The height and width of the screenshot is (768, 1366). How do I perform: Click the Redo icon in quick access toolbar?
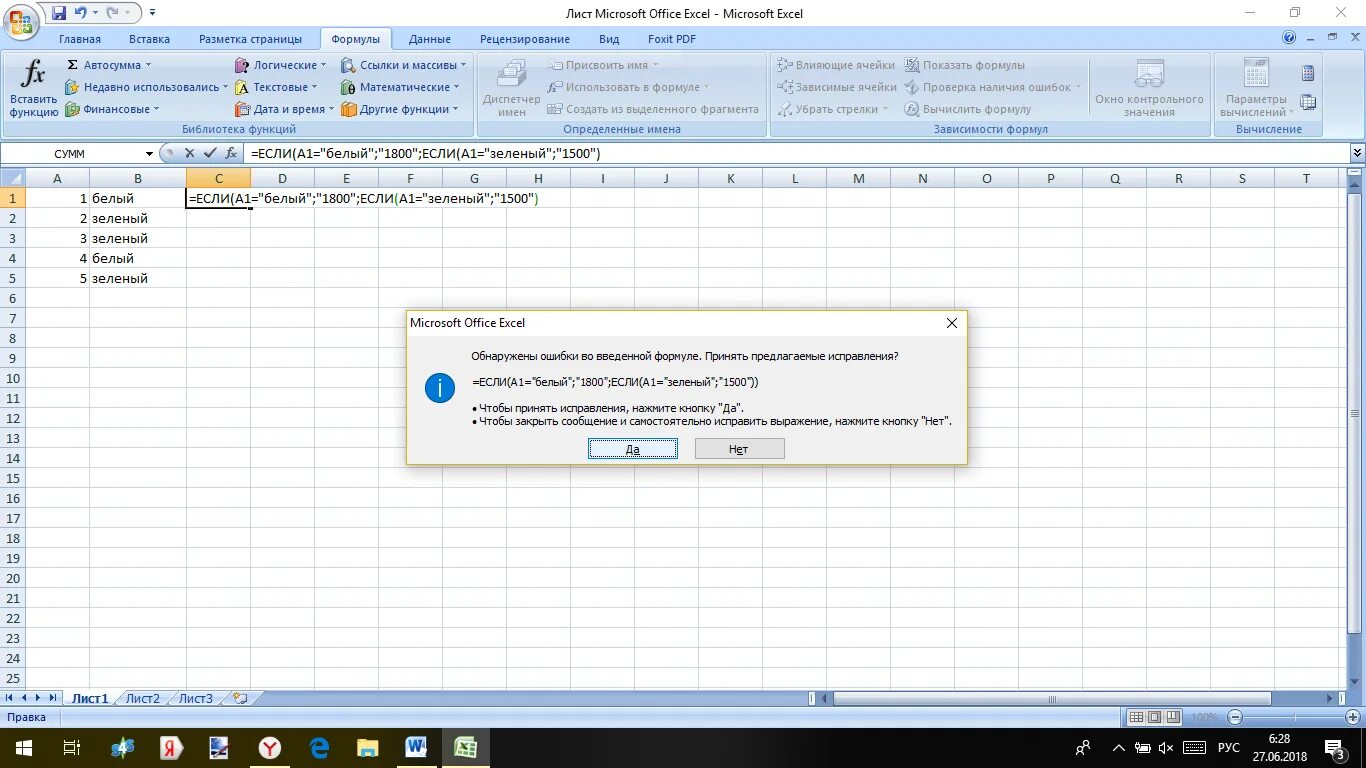113,13
